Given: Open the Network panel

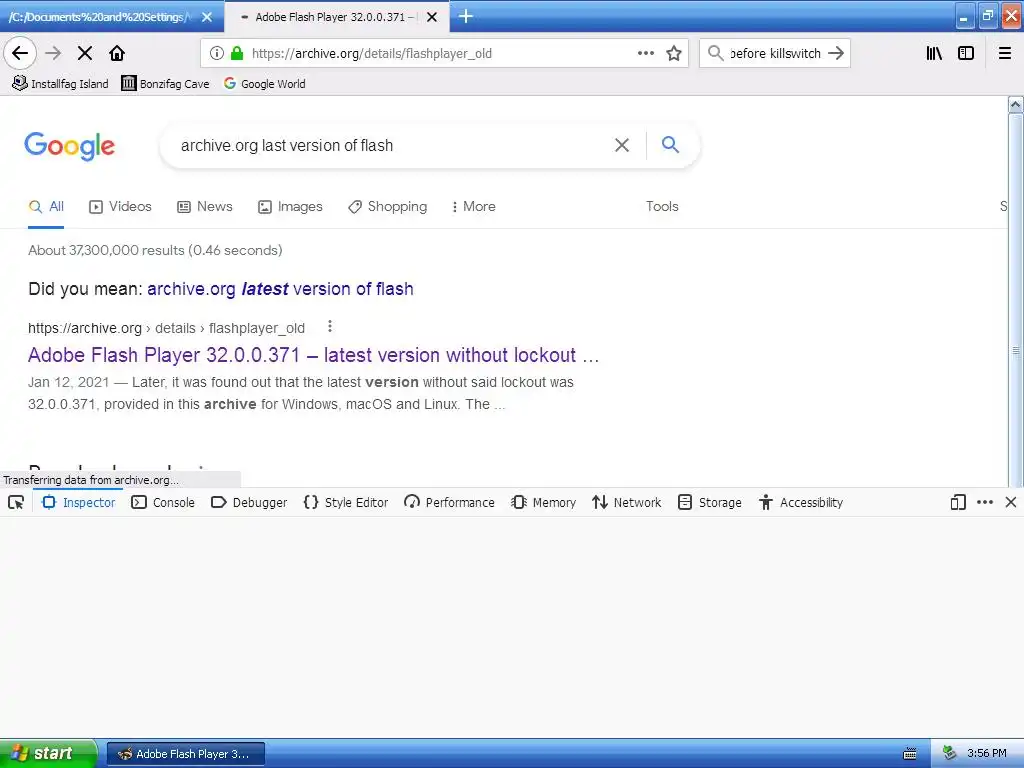Looking at the screenshot, I should point(627,502).
